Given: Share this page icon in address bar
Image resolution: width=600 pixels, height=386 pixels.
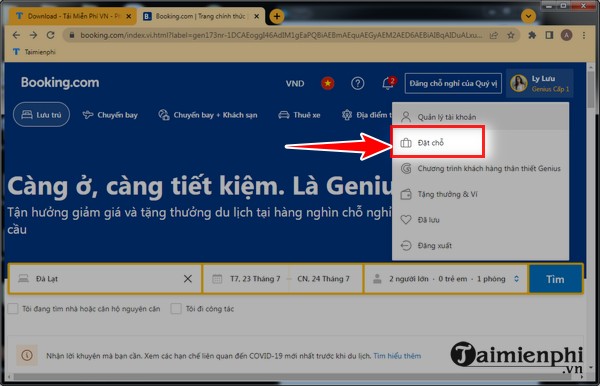Looking at the screenshot, I should [494, 36].
